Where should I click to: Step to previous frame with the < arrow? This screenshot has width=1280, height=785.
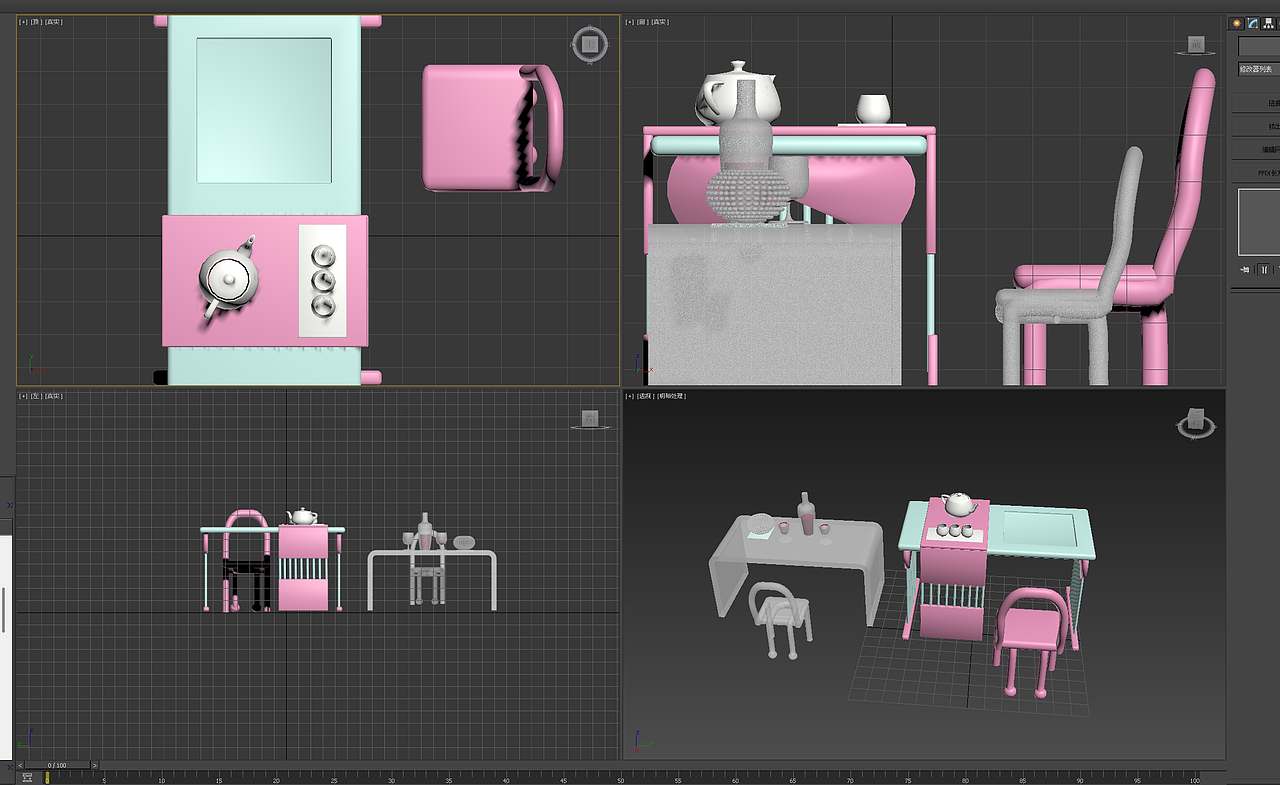(x=20, y=765)
